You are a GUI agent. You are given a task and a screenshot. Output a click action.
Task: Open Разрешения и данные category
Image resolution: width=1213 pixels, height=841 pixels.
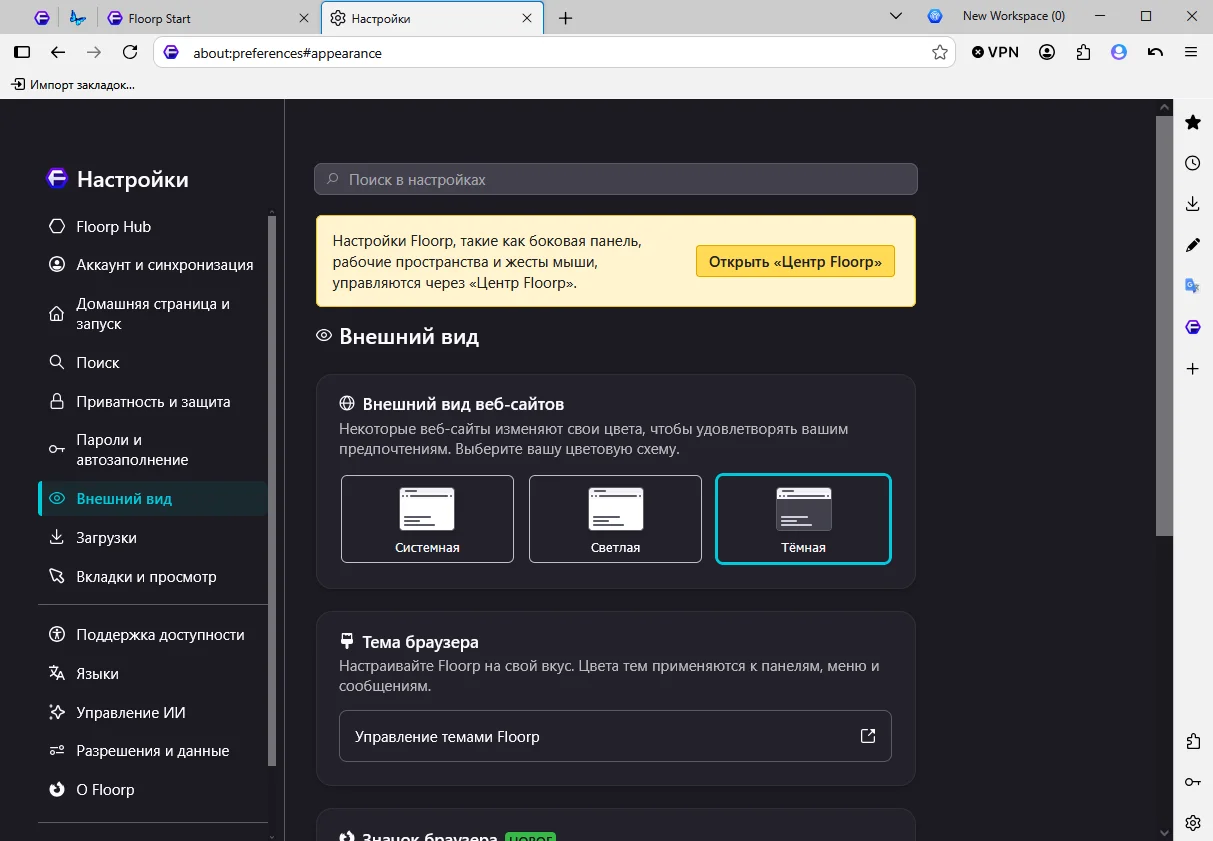pos(152,751)
